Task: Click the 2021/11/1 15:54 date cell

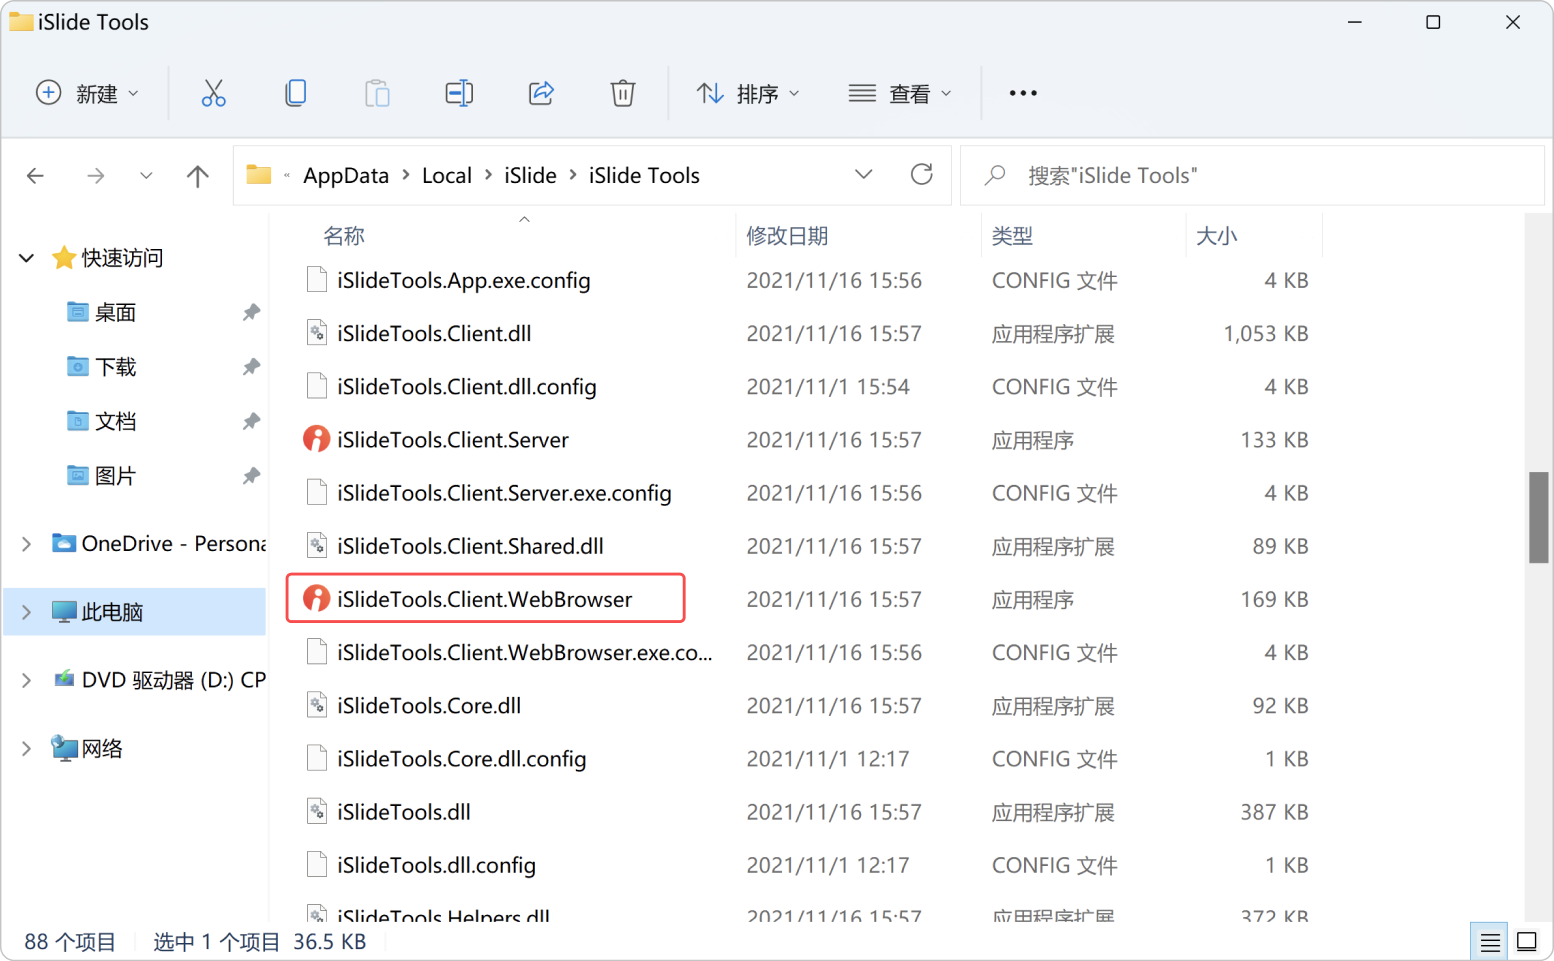Action: [x=828, y=387]
